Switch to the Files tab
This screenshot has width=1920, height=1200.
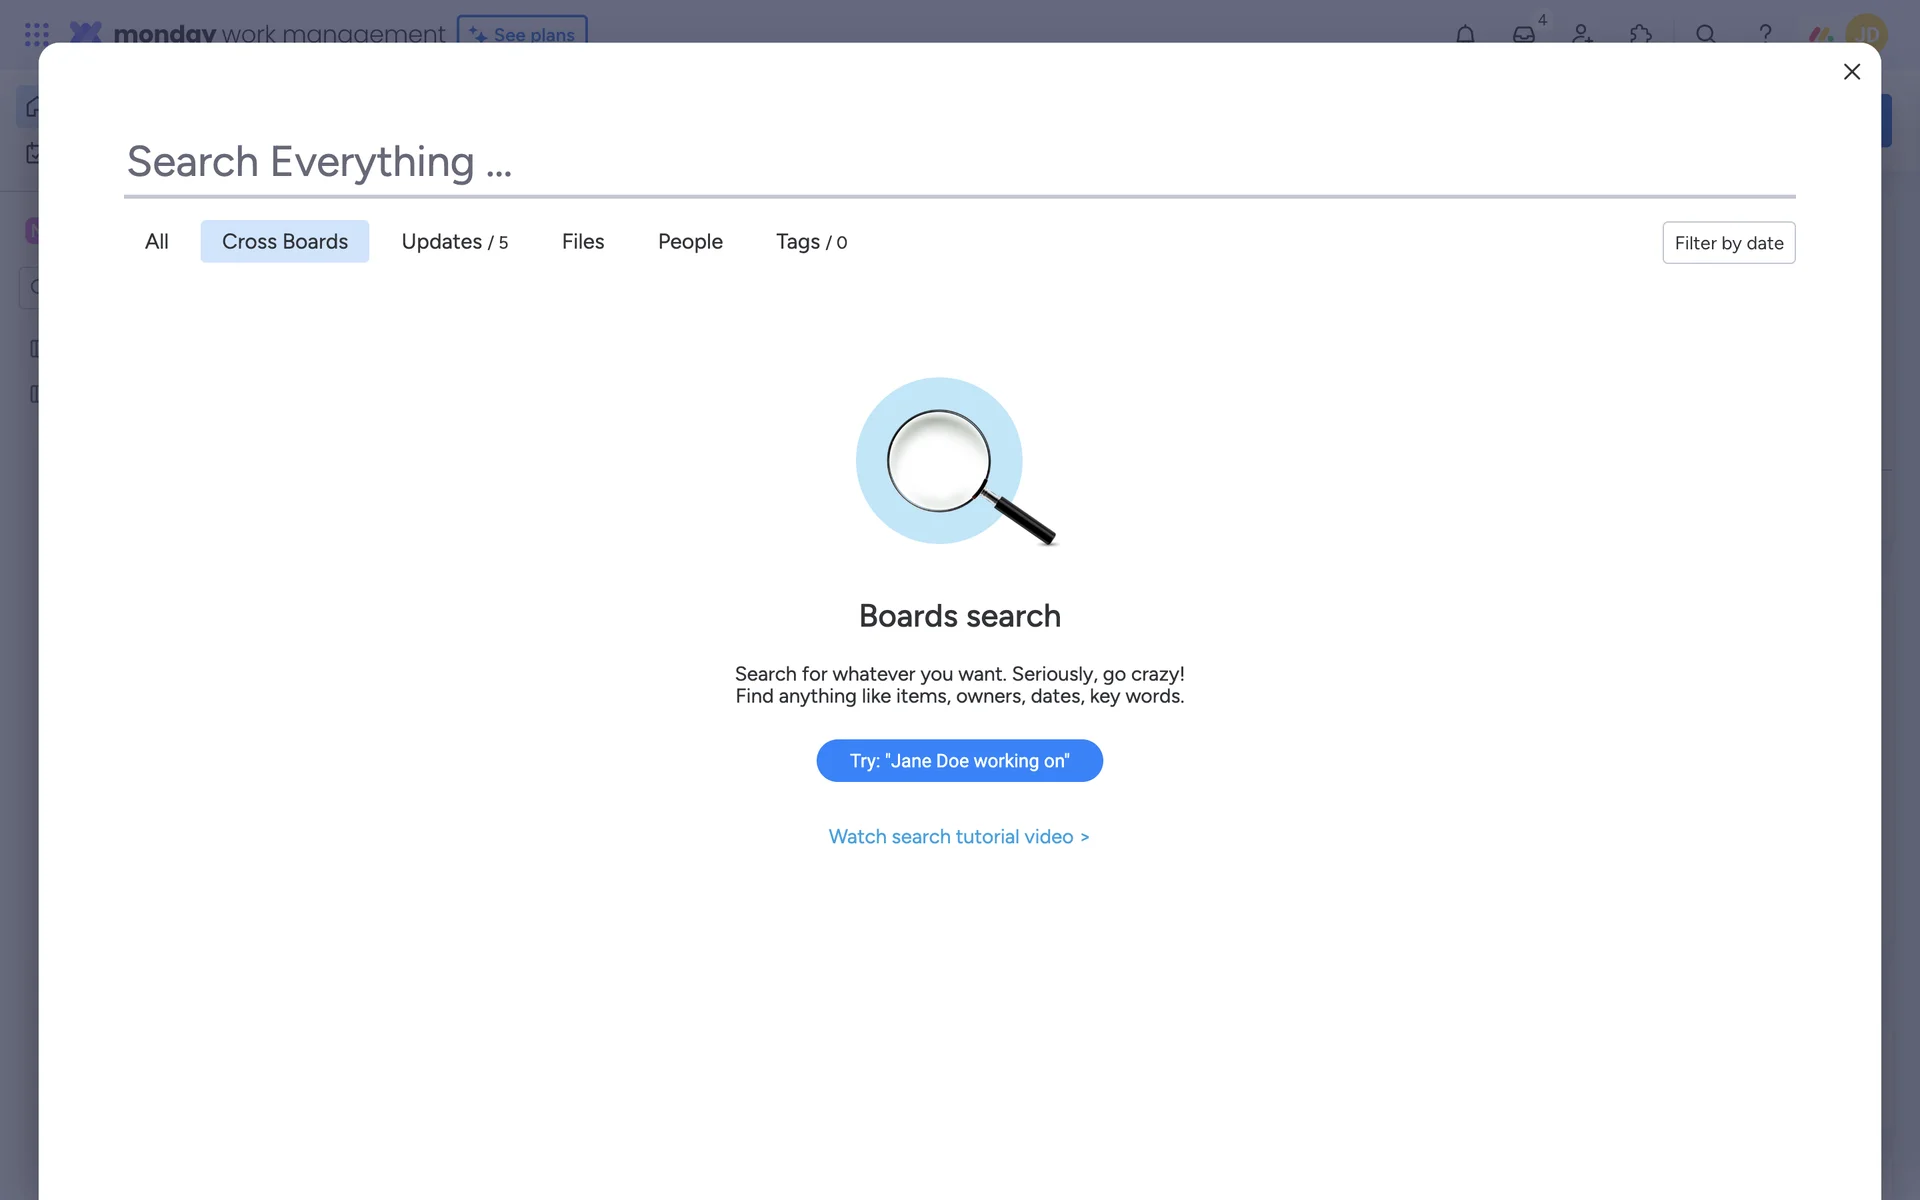(582, 242)
